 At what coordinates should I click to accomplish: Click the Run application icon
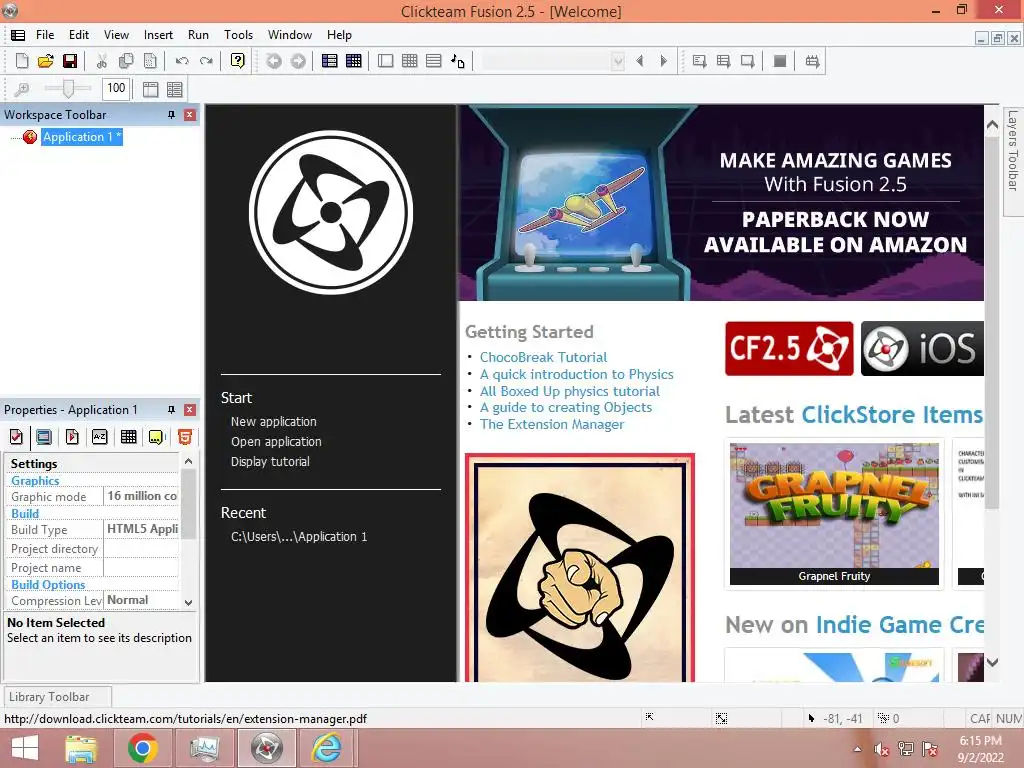click(x=724, y=61)
